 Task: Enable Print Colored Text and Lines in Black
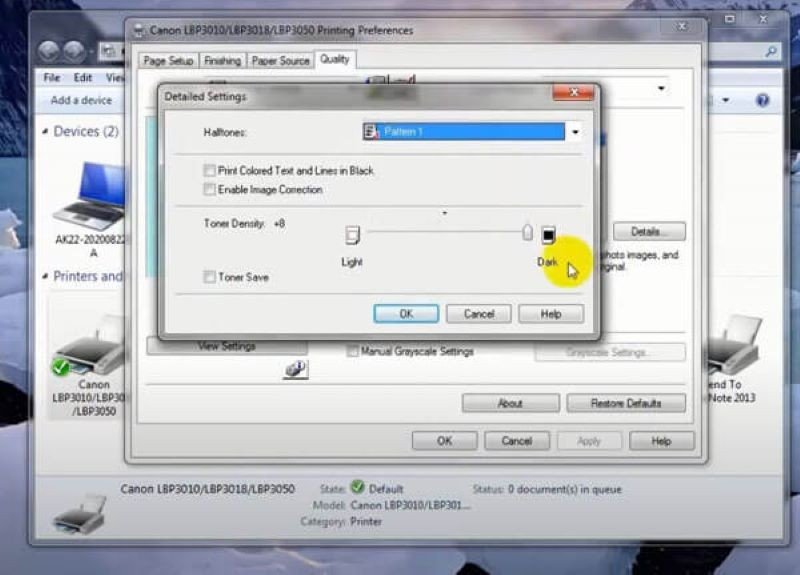click(210, 171)
